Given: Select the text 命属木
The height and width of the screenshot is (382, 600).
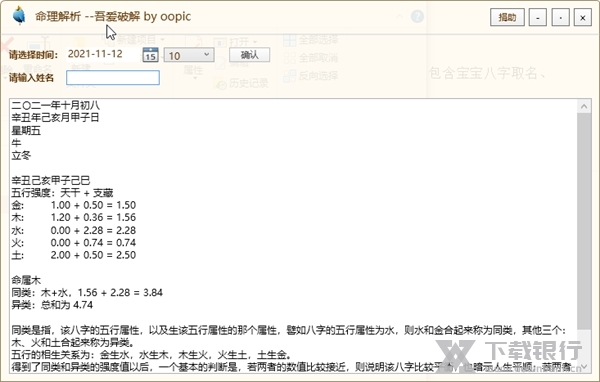Looking at the screenshot, I should (26, 280).
